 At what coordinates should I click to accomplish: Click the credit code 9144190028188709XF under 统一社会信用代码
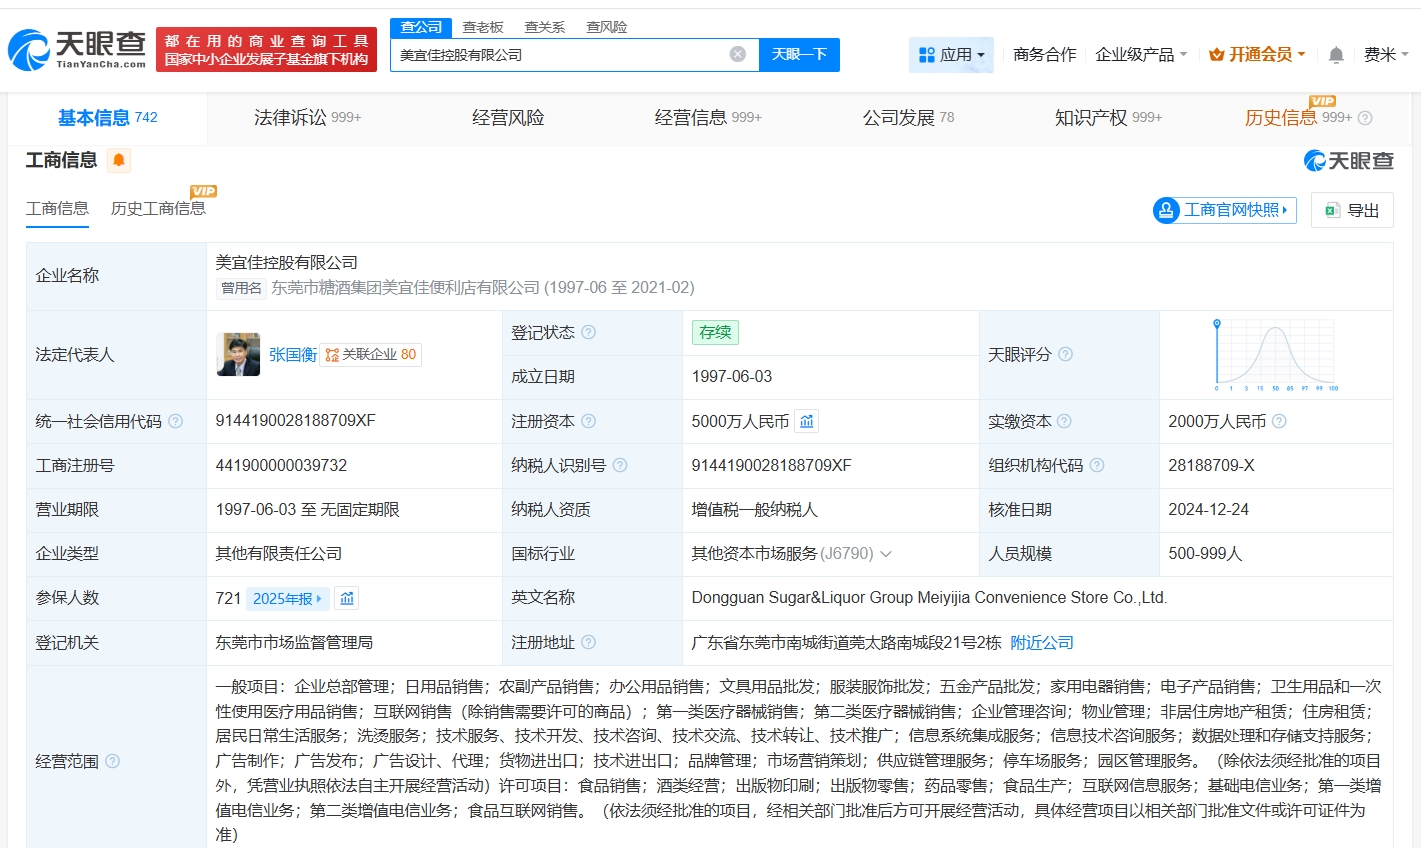pos(296,421)
